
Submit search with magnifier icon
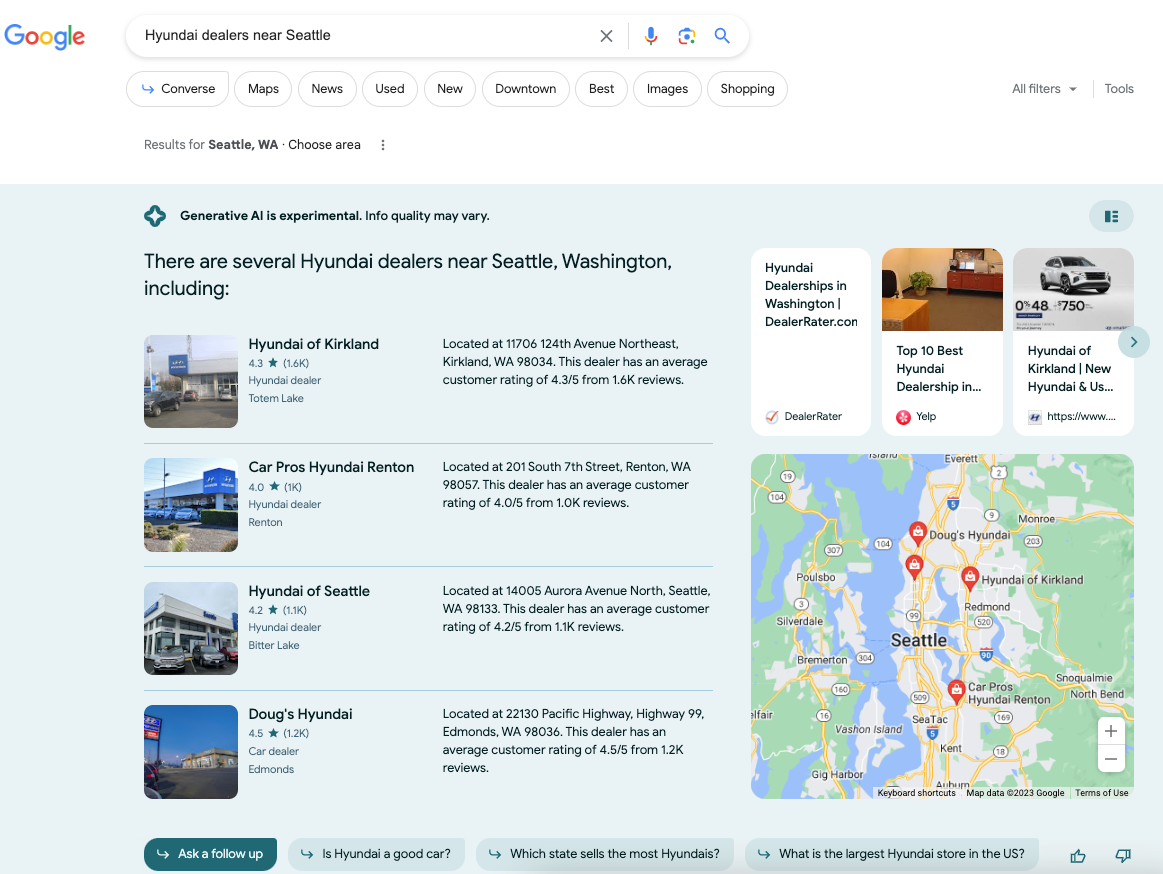click(722, 36)
